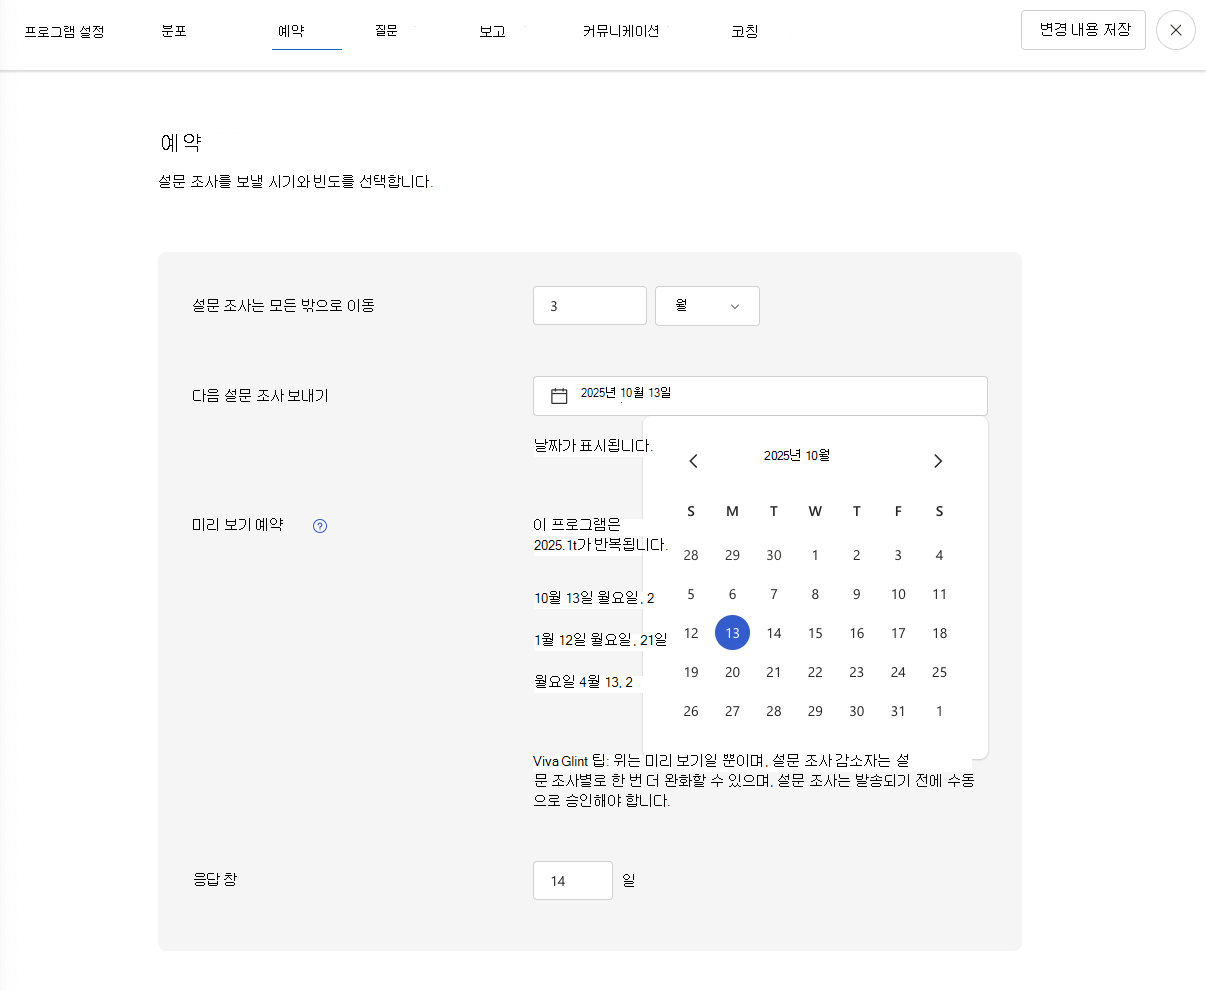Open the 코칭 tab

(744, 30)
